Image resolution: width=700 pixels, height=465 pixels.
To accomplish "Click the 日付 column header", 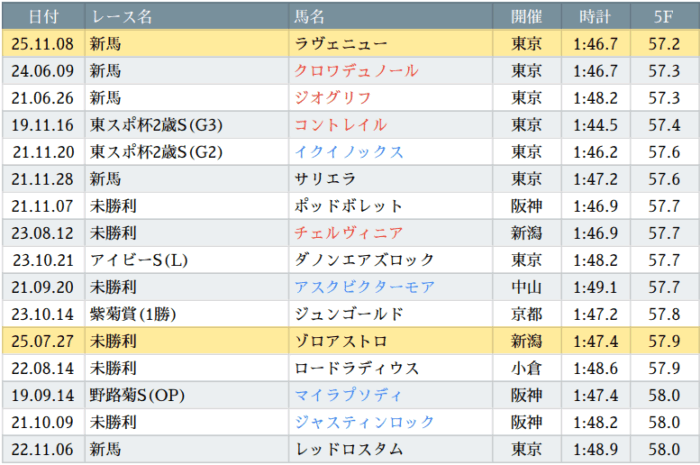I will pyautogui.click(x=43, y=17).
